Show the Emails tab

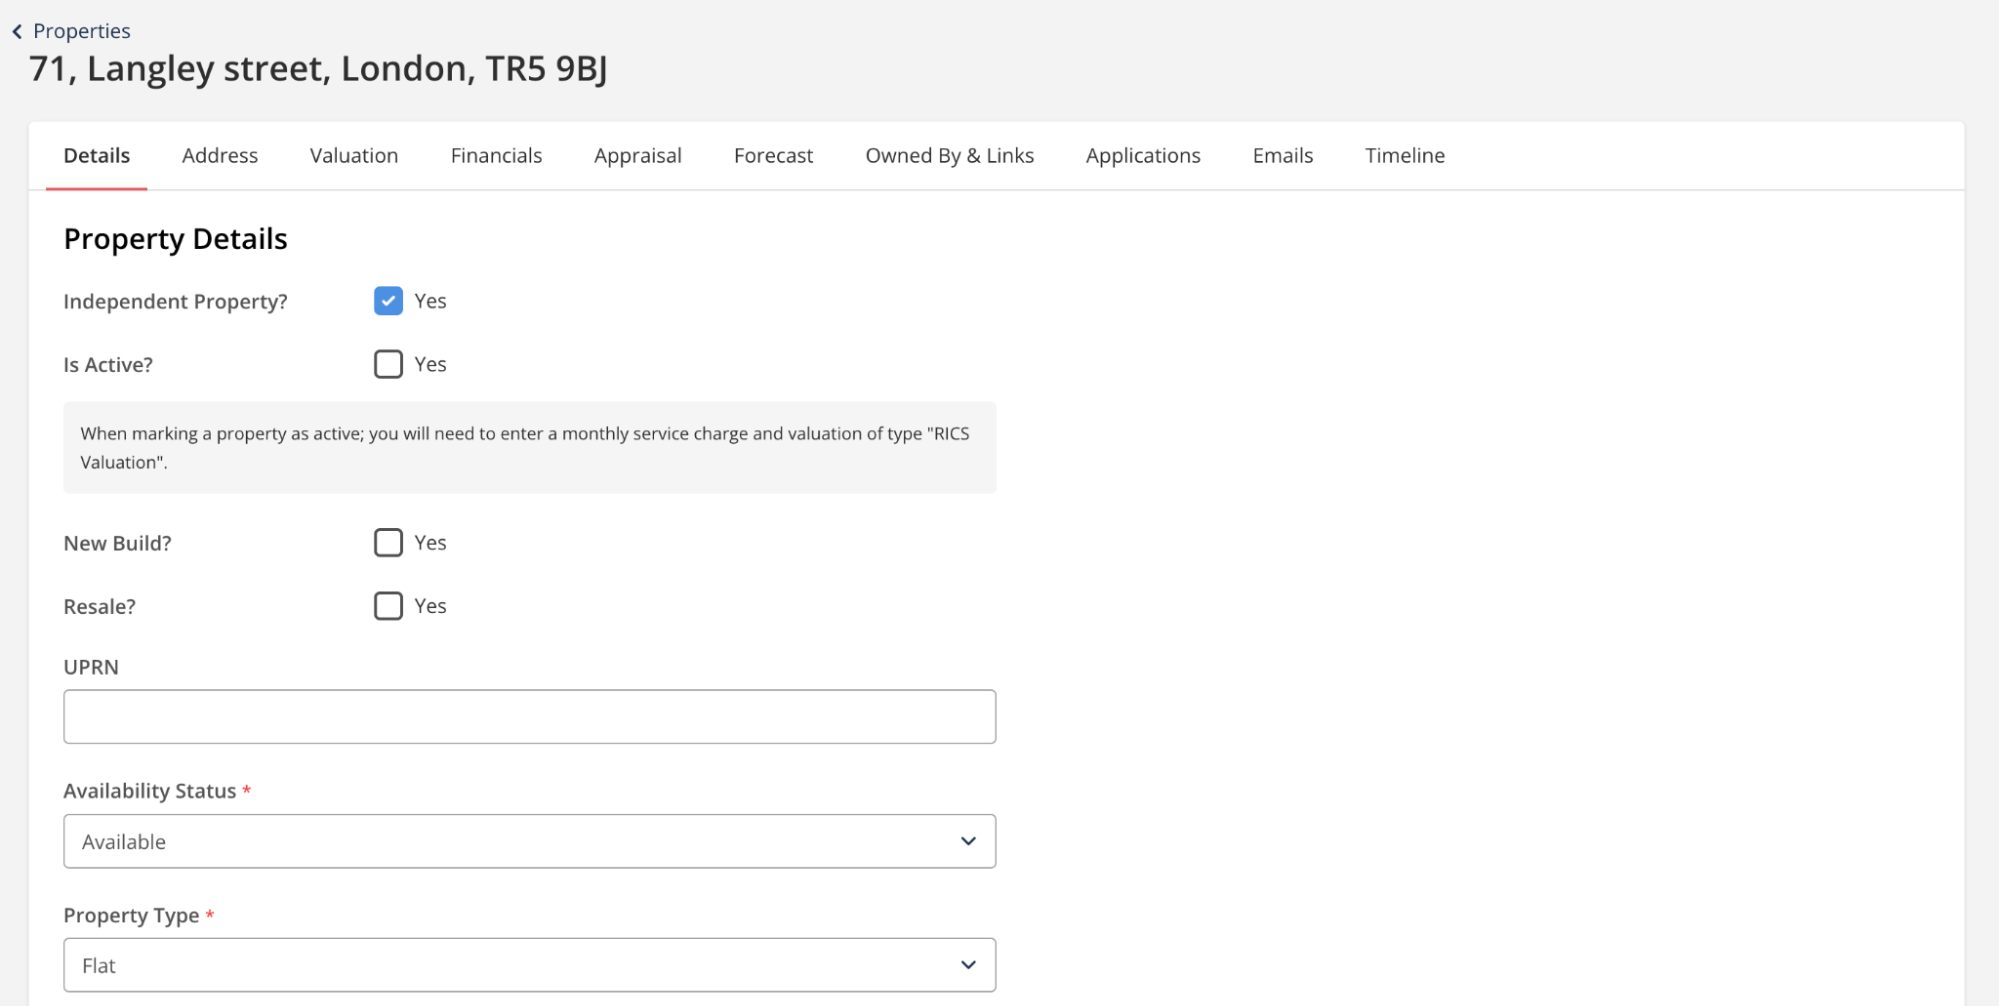tap(1282, 156)
